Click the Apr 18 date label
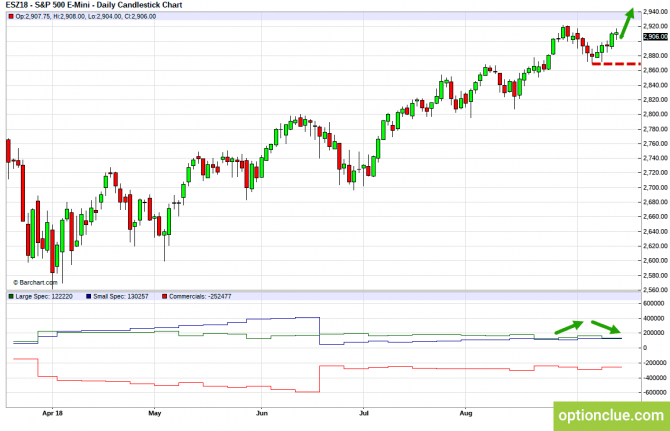The image size is (670, 431). [x=53, y=413]
